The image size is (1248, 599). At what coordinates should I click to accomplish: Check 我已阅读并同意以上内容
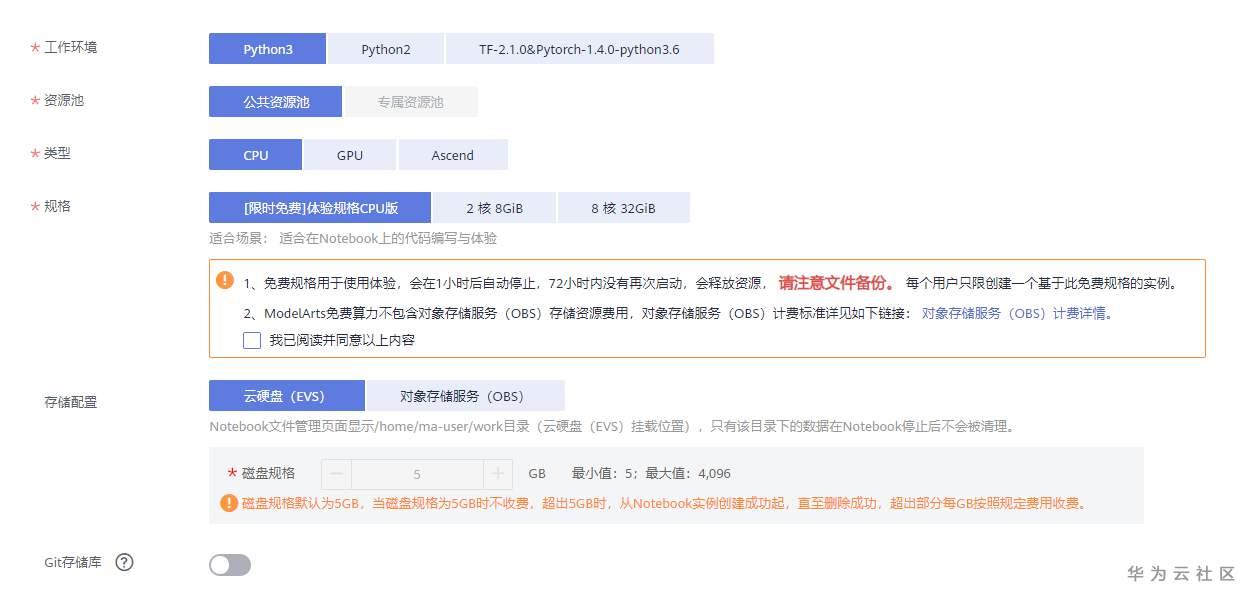pos(251,340)
